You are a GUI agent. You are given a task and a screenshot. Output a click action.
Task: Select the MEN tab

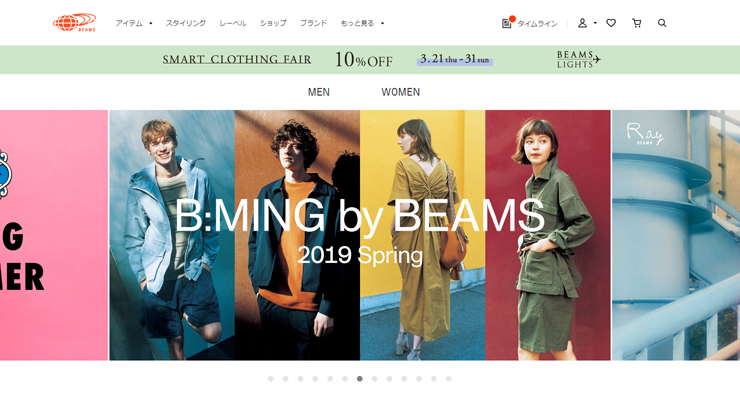click(x=319, y=92)
